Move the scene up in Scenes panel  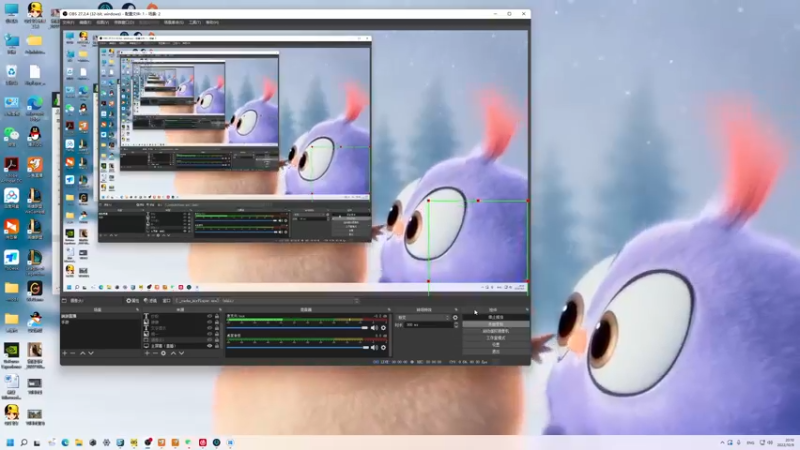[83, 353]
